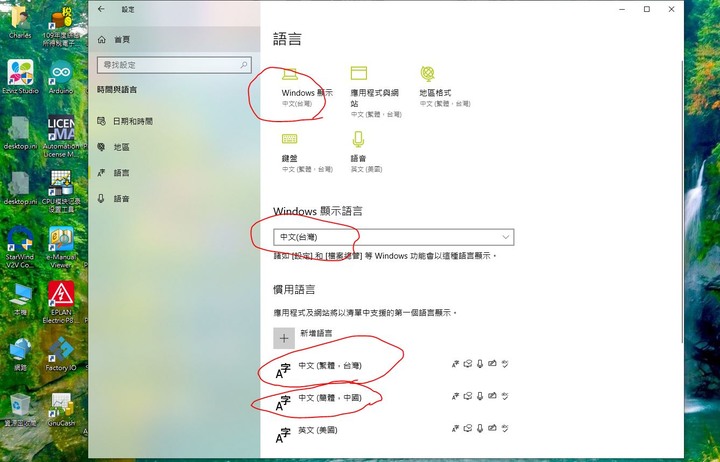The height and width of the screenshot is (462, 720).
Task: Click the magnifier icon in search box
Action: tap(244, 65)
